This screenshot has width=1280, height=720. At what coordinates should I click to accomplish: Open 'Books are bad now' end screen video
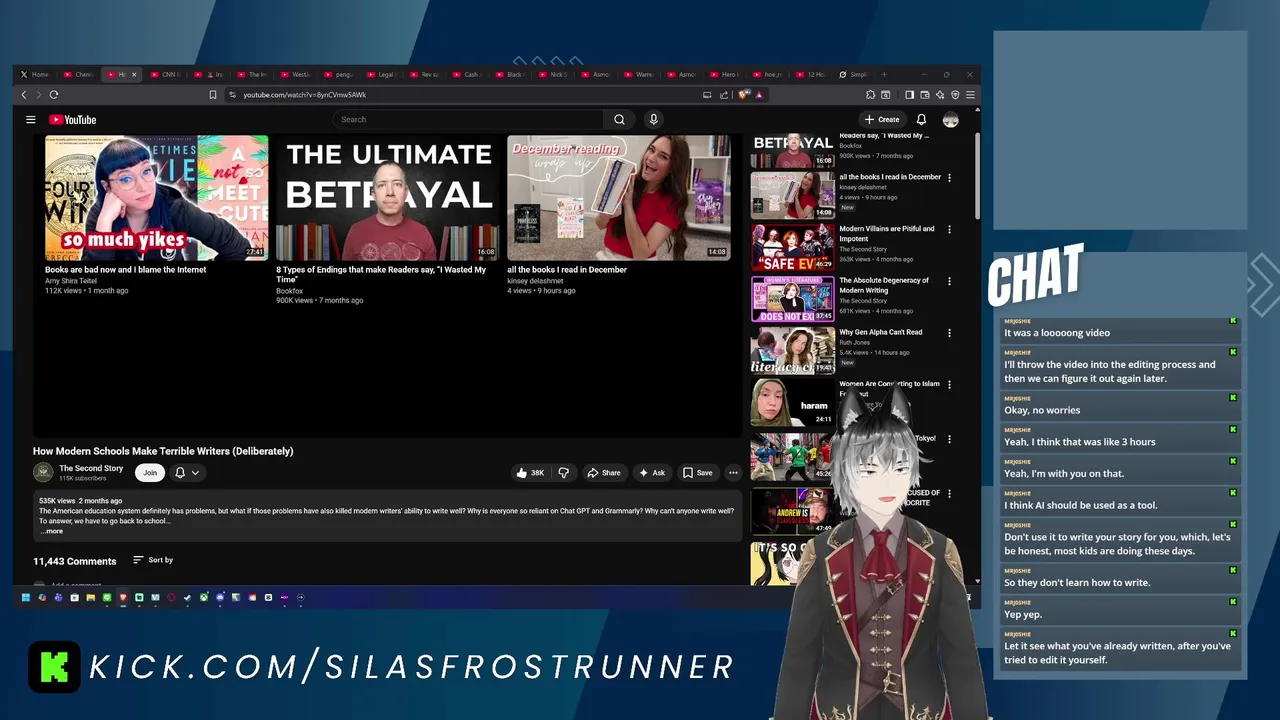click(156, 198)
